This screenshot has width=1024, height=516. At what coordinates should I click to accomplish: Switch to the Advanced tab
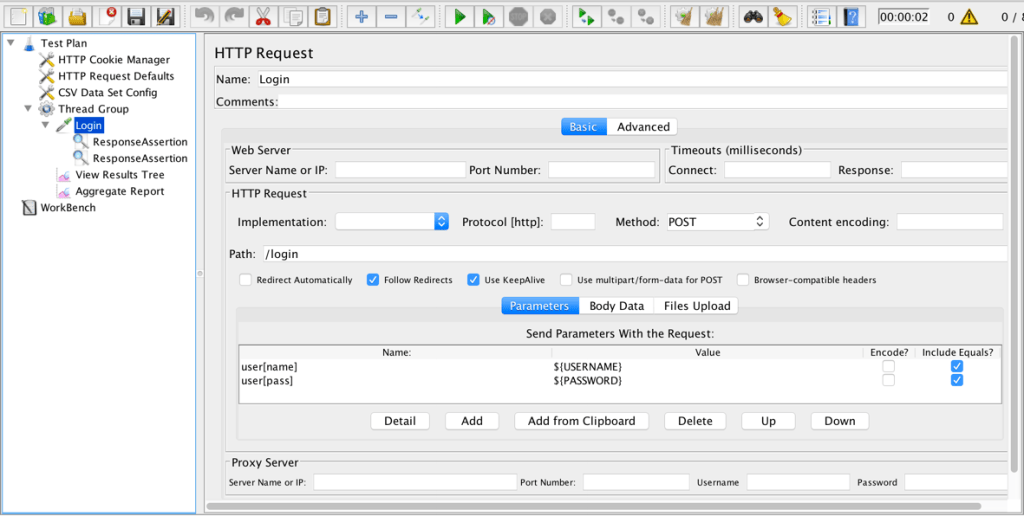643,127
